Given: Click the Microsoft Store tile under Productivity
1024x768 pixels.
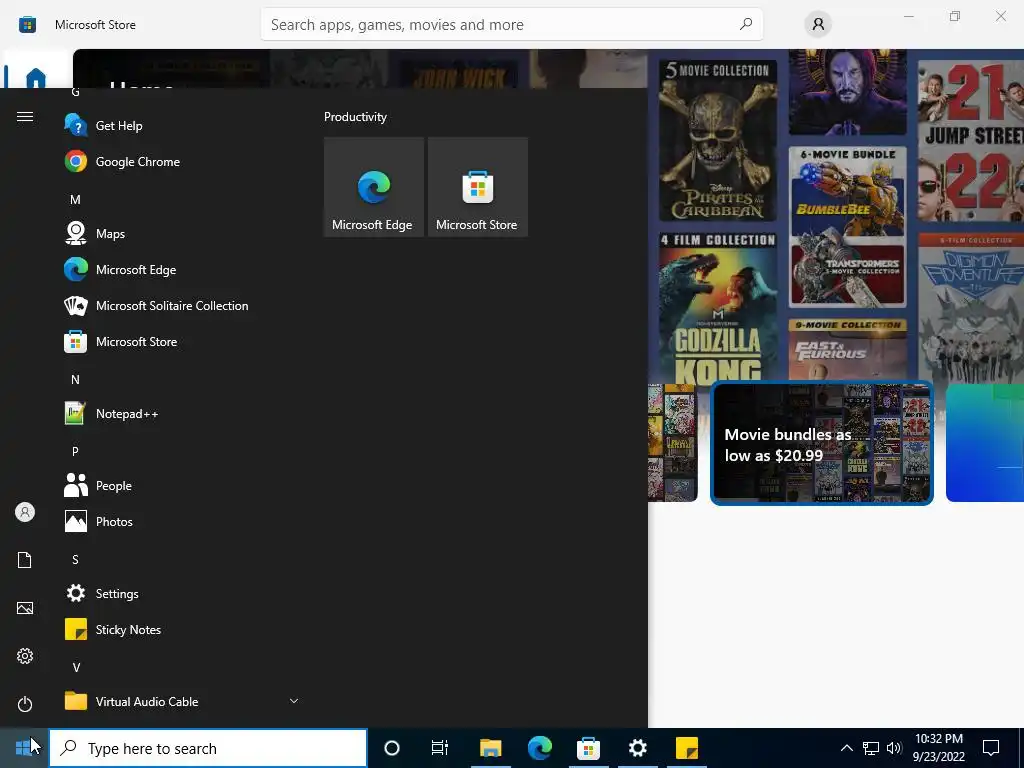Looking at the screenshot, I should point(477,187).
